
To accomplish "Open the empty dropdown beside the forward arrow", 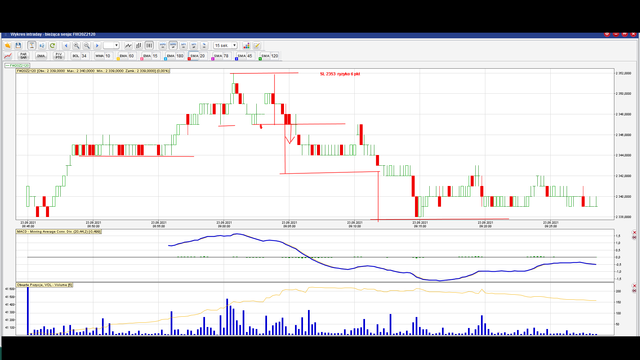I will tap(111, 46).
